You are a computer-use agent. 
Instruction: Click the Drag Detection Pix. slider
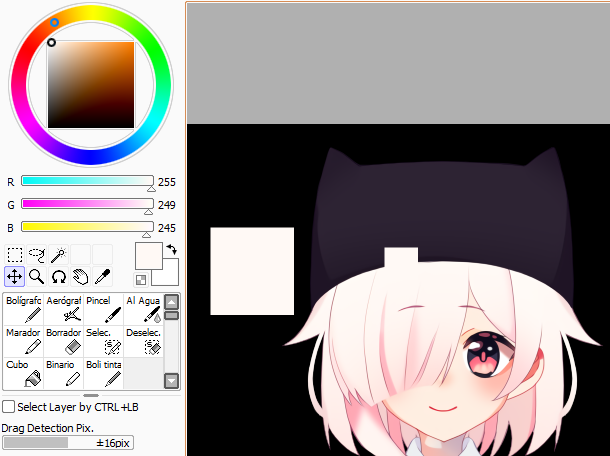click(68, 443)
